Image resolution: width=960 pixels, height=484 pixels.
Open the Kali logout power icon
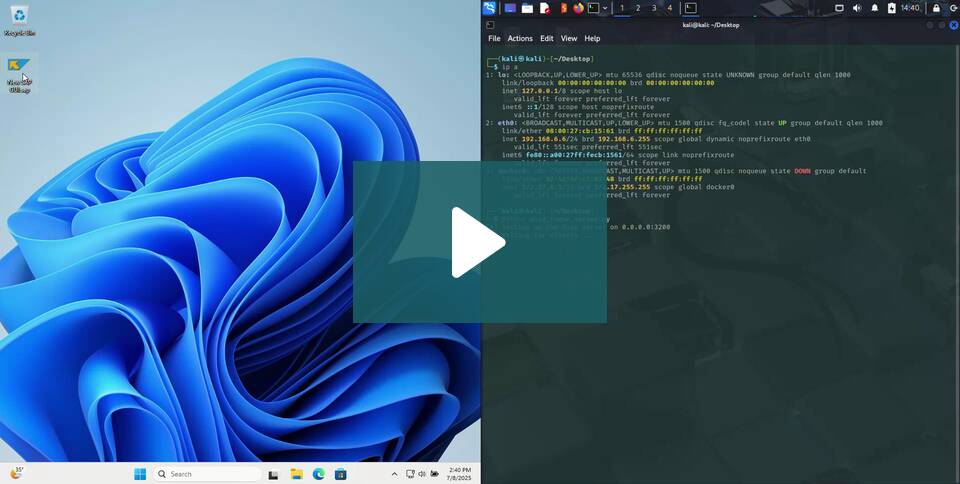[954, 8]
